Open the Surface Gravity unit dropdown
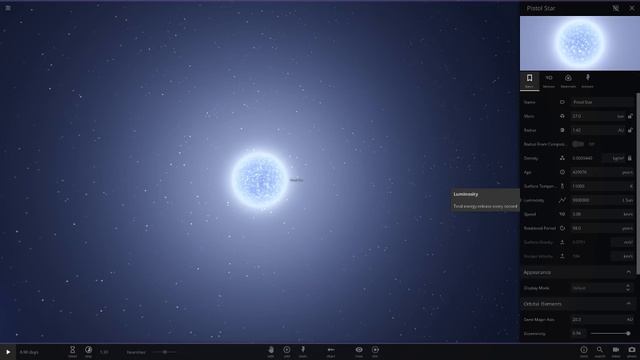The width and height of the screenshot is (640, 360). click(x=623, y=242)
